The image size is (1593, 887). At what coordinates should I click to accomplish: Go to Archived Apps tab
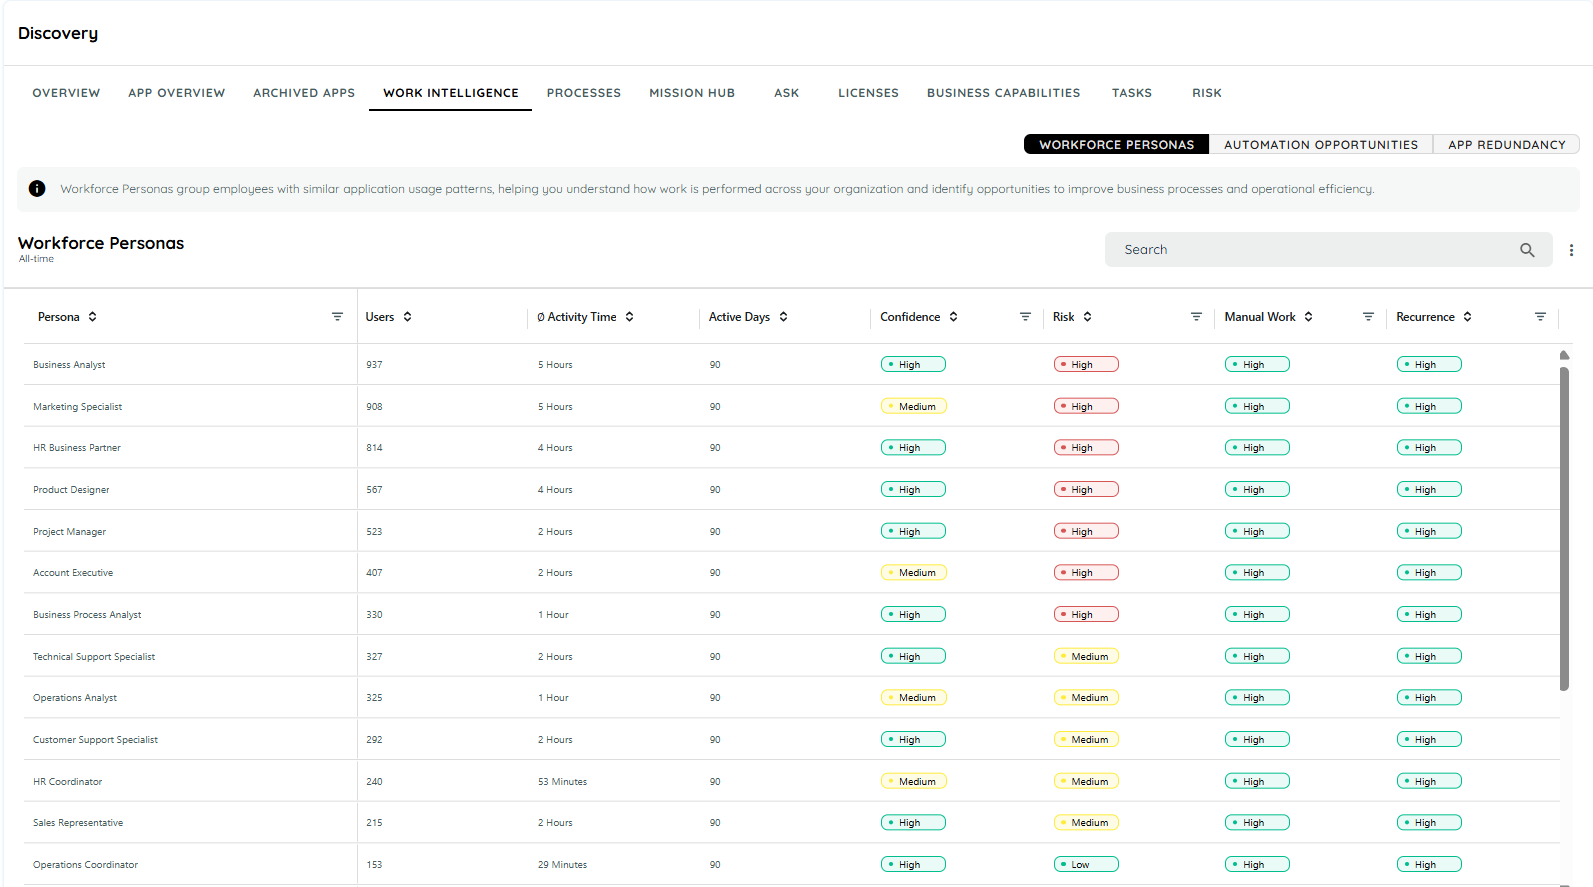(x=304, y=93)
